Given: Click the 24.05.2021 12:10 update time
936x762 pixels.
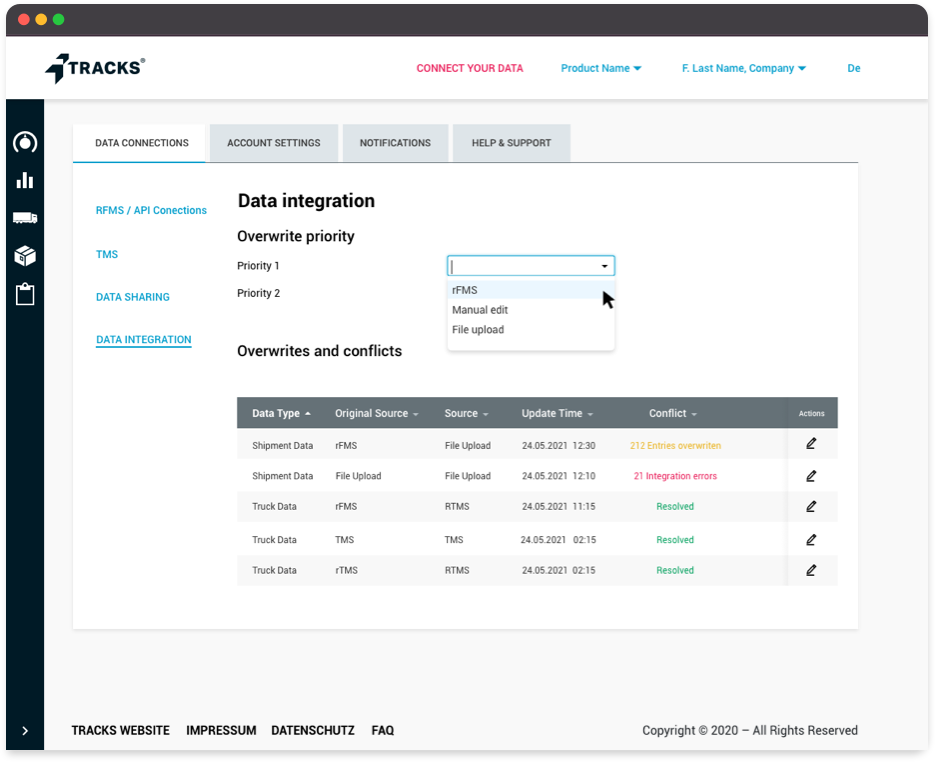Looking at the screenshot, I should (x=558, y=476).
